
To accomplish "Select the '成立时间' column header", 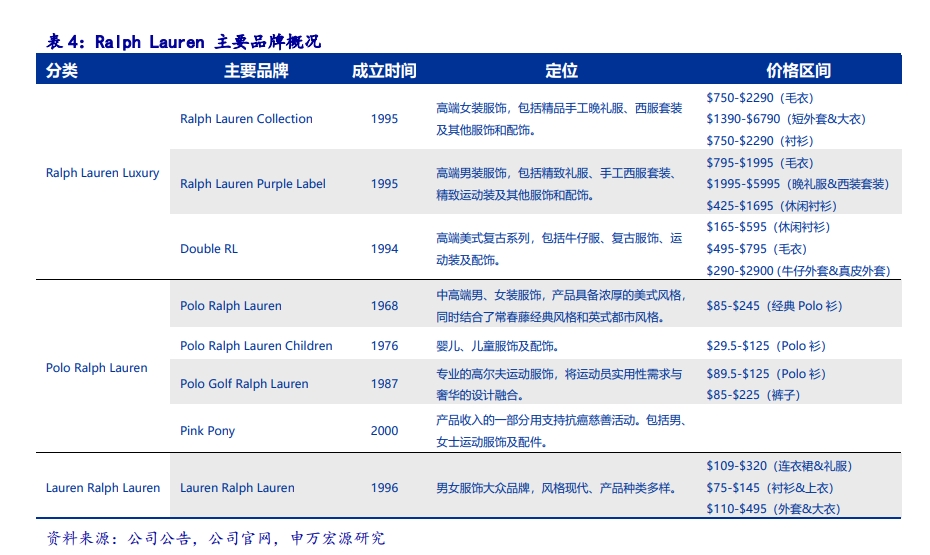I will click(384, 71).
